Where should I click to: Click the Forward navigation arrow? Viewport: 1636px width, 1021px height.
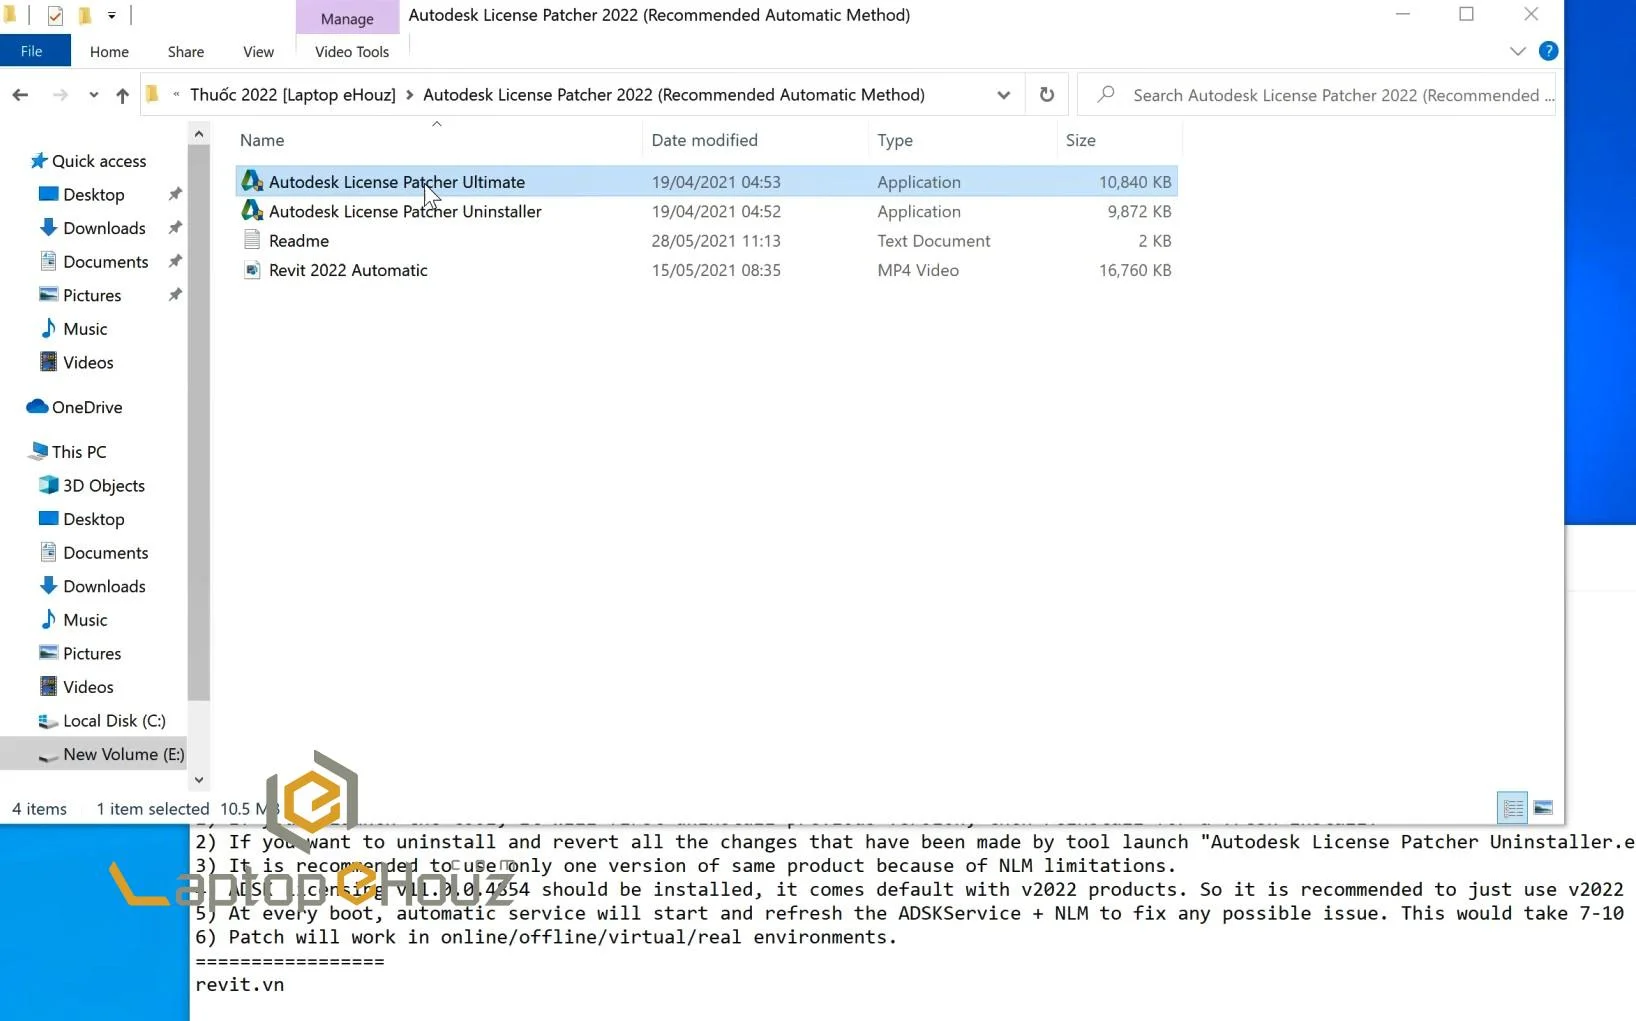[60, 95]
